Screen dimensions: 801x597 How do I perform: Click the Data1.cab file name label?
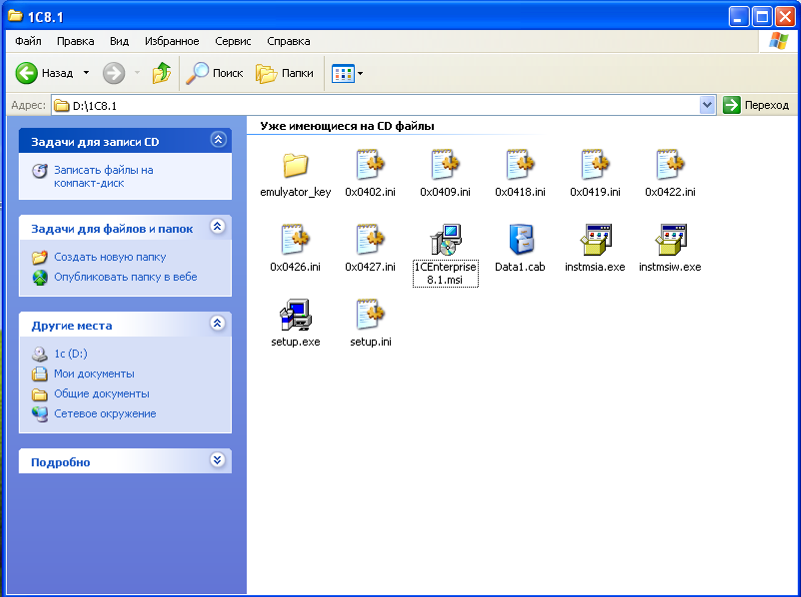tap(520, 267)
